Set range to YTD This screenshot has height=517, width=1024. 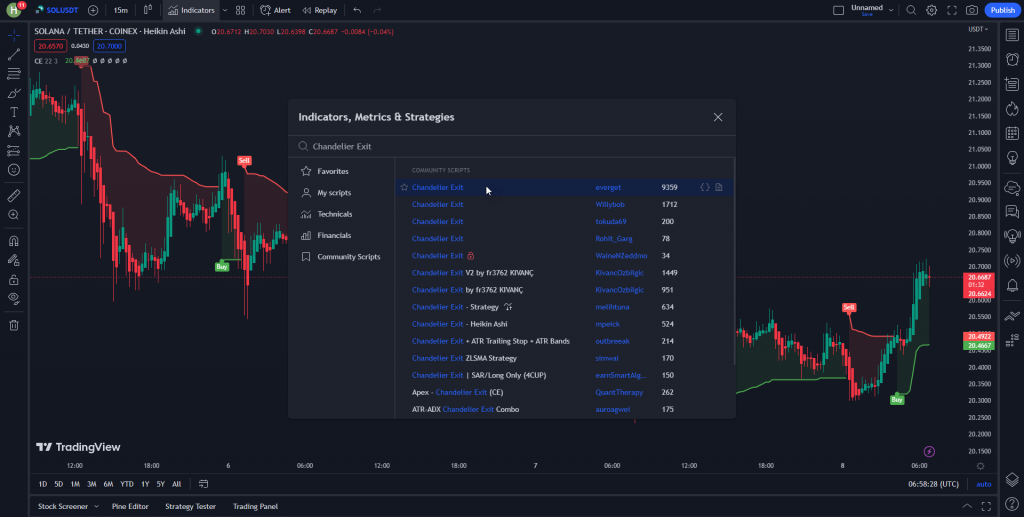click(x=127, y=484)
